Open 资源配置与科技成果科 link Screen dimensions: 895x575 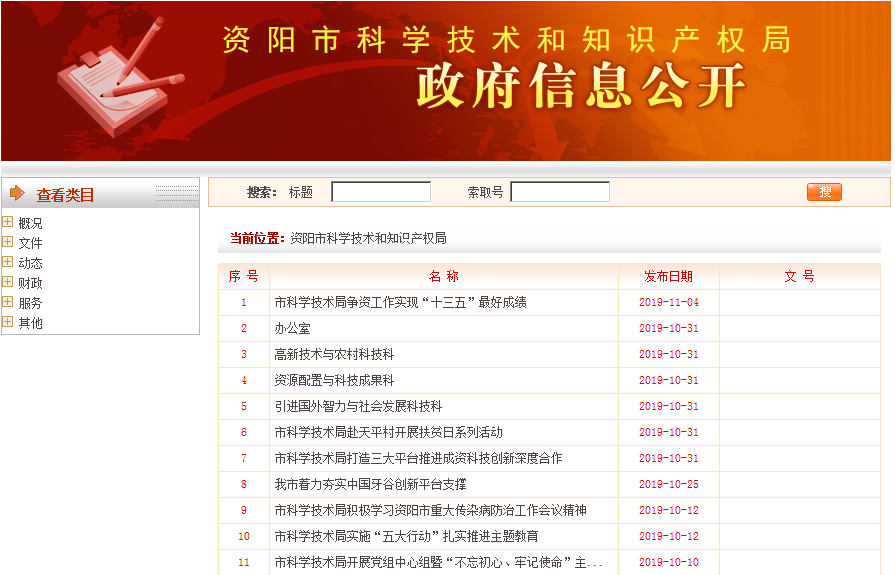click(x=334, y=380)
